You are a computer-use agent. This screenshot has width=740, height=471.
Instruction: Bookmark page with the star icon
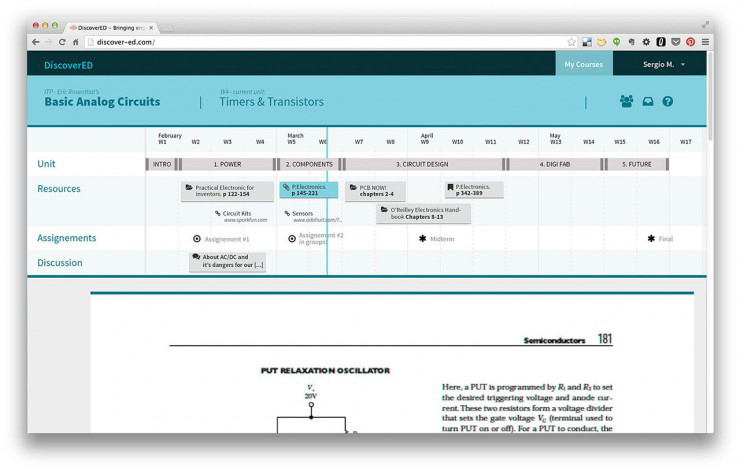coord(572,42)
